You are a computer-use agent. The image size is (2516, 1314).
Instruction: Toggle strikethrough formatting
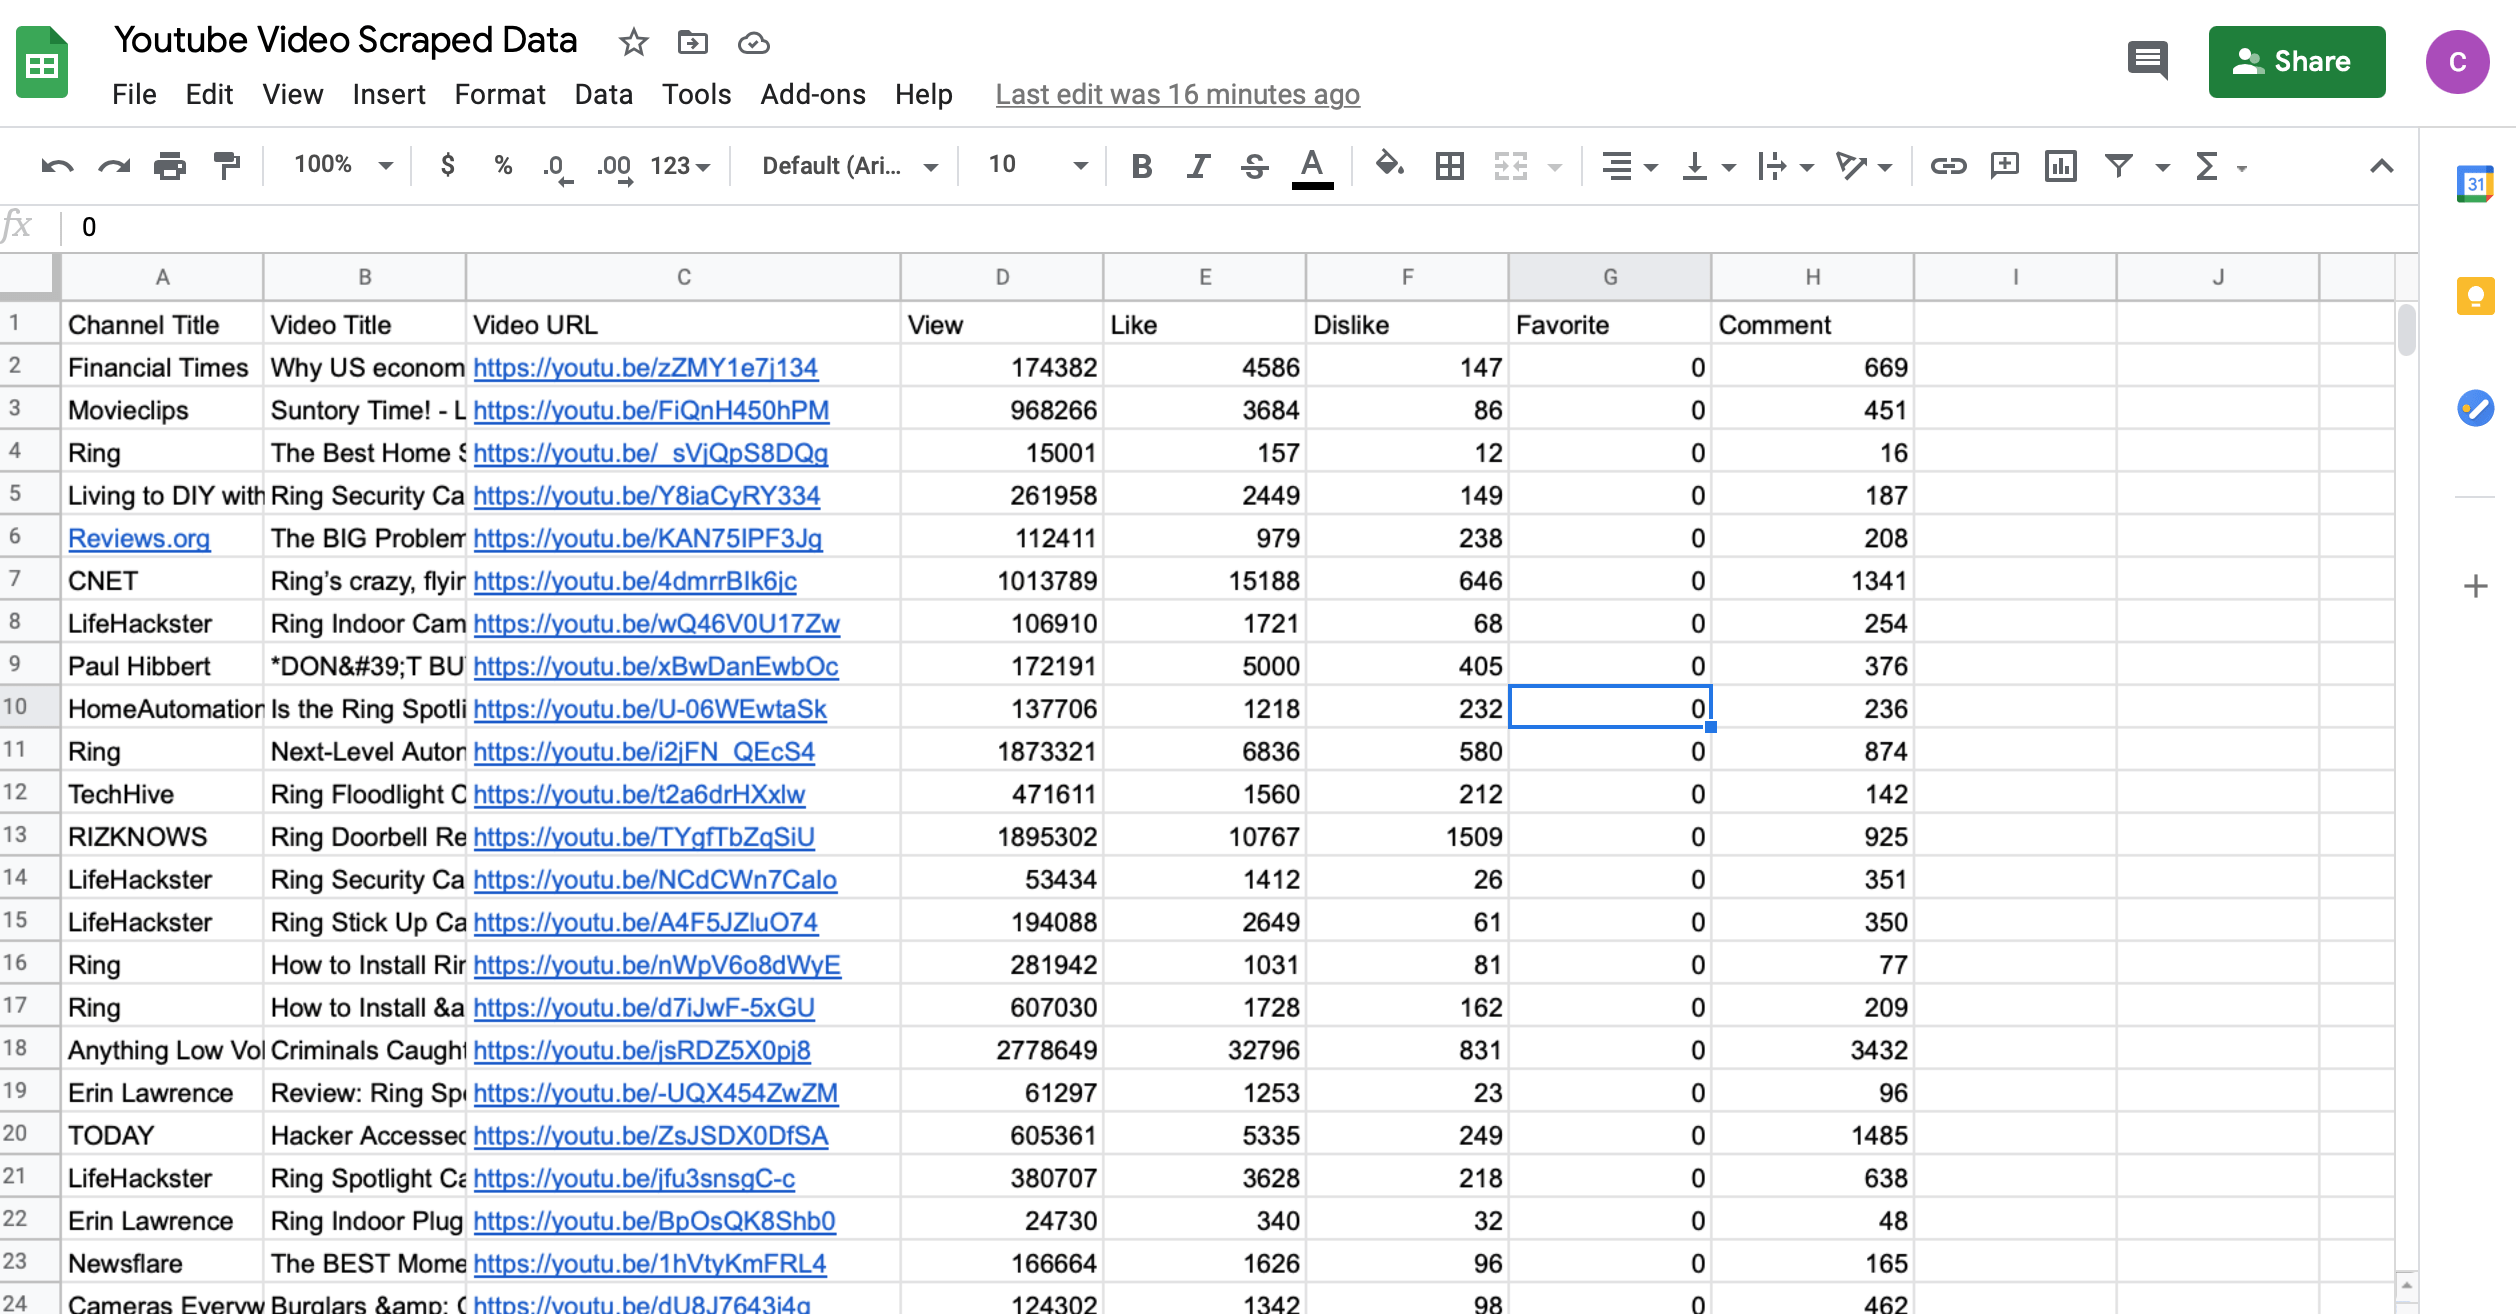(1254, 166)
